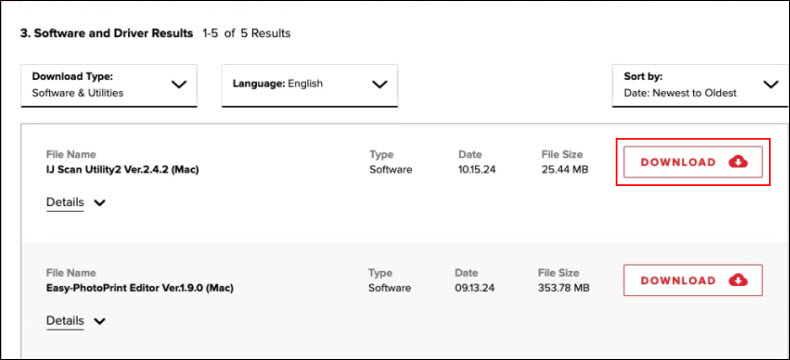The width and height of the screenshot is (790, 360).
Task: Click the Software and Driver Results heading
Action: coord(106,34)
